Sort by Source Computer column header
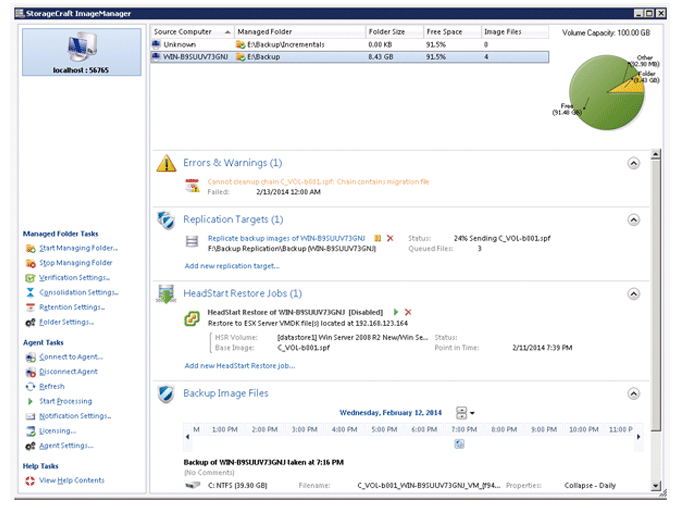Image resolution: width=673 pixels, height=508 pixels. [x=192, y=32]
